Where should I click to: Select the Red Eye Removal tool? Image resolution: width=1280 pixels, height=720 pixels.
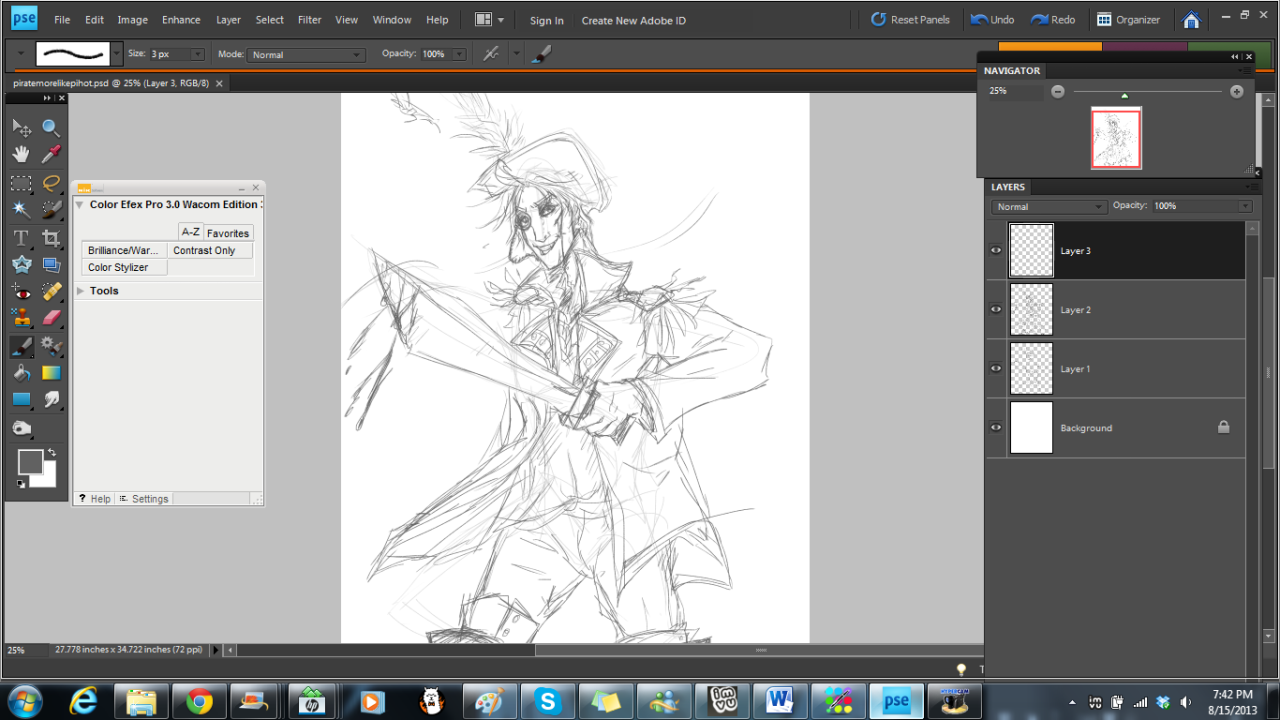pos(21,292)
